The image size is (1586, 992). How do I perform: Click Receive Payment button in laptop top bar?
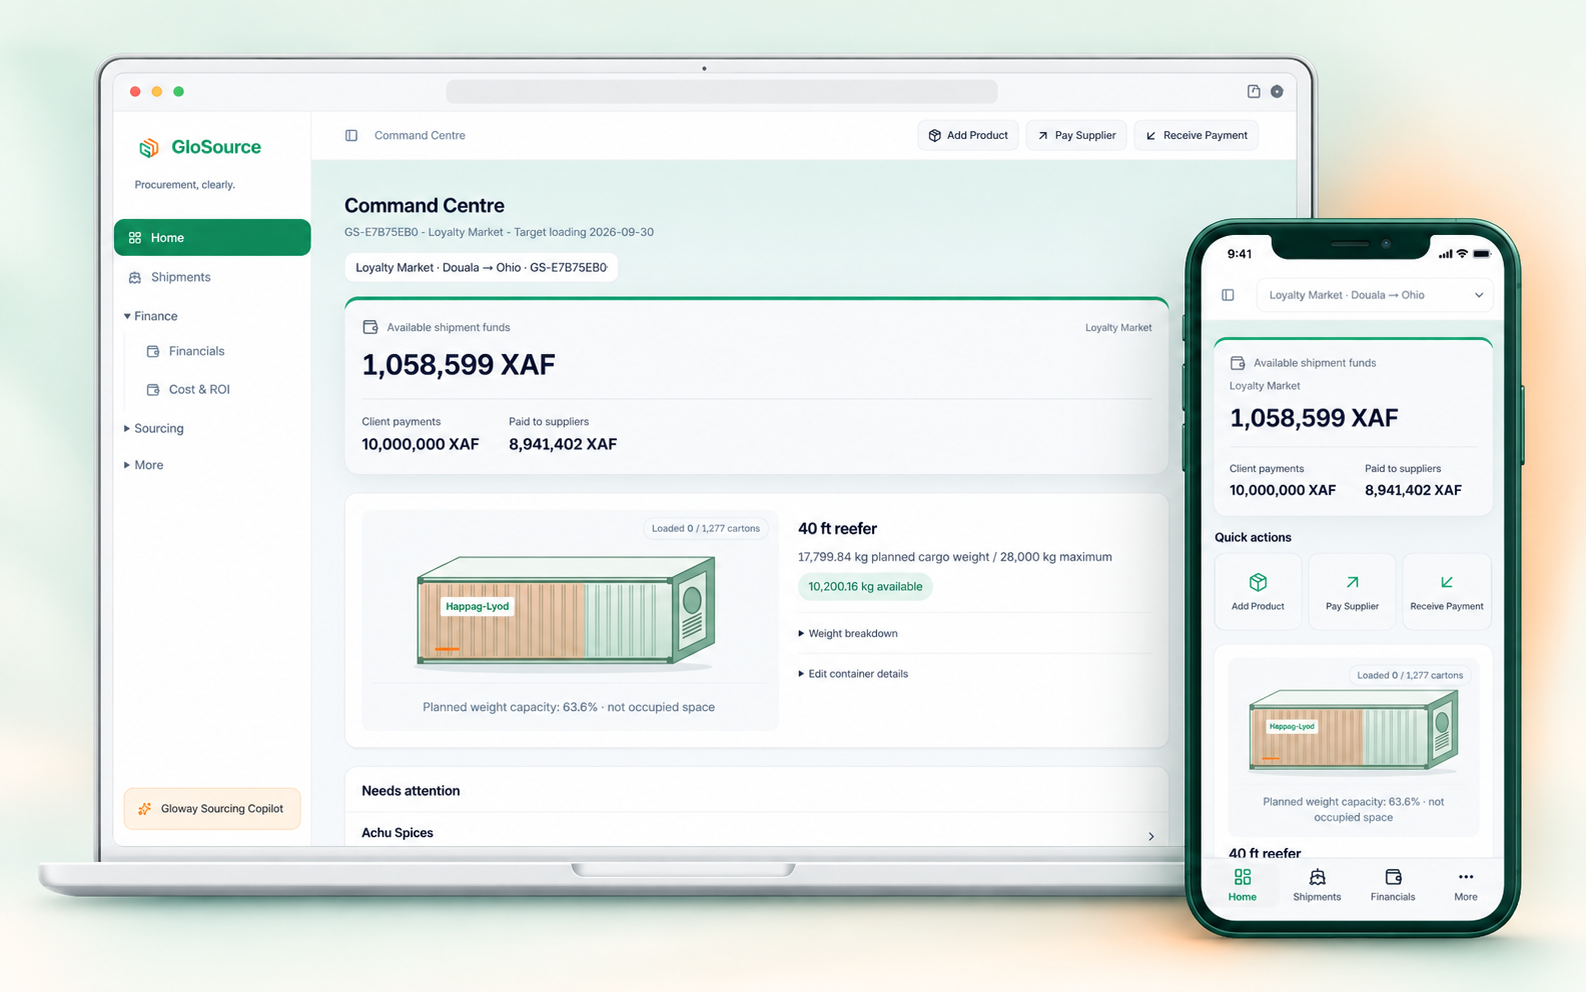(1196, 135)
